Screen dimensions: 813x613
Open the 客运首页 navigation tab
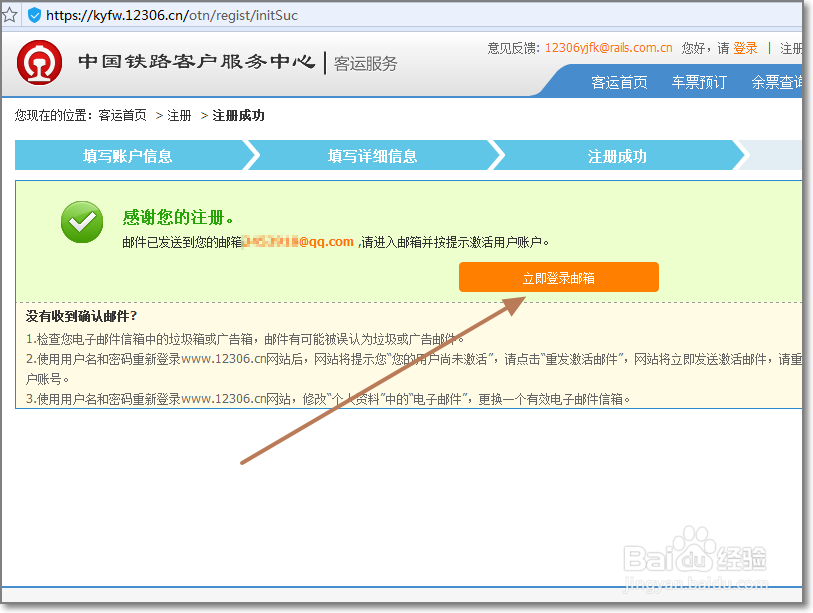pos(618,83)
